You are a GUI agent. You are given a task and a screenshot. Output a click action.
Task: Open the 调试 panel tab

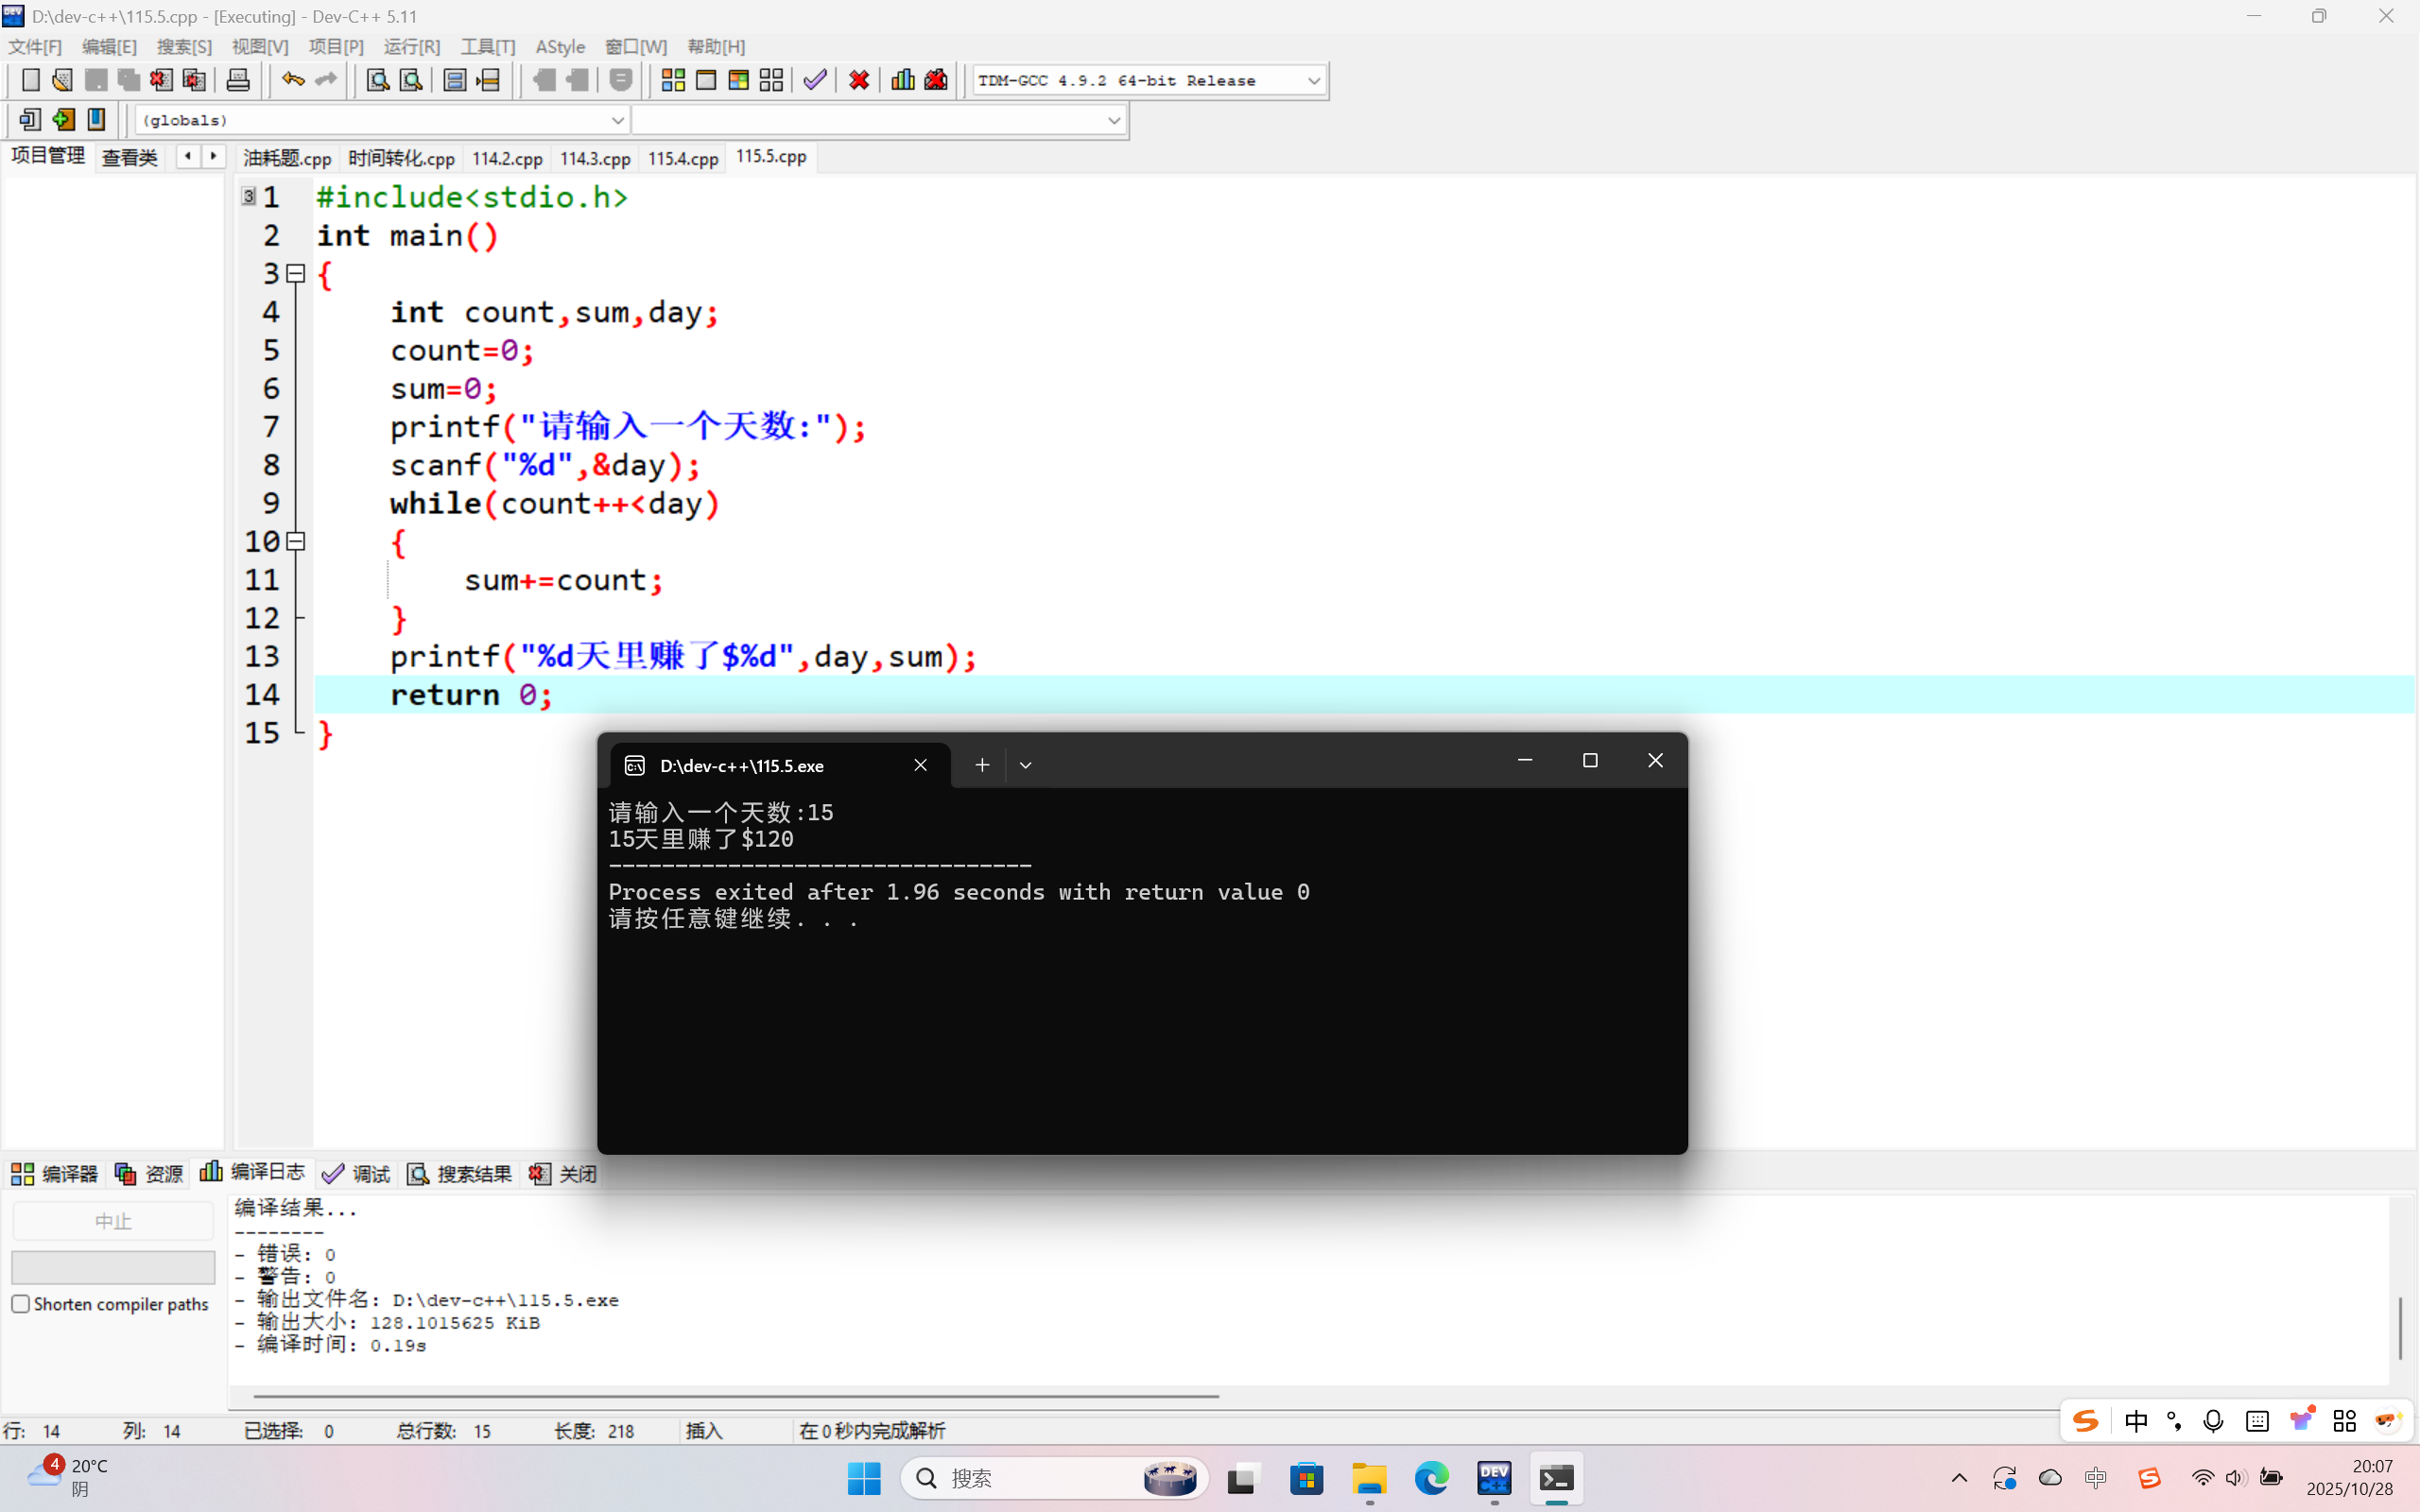point(357,1174)
